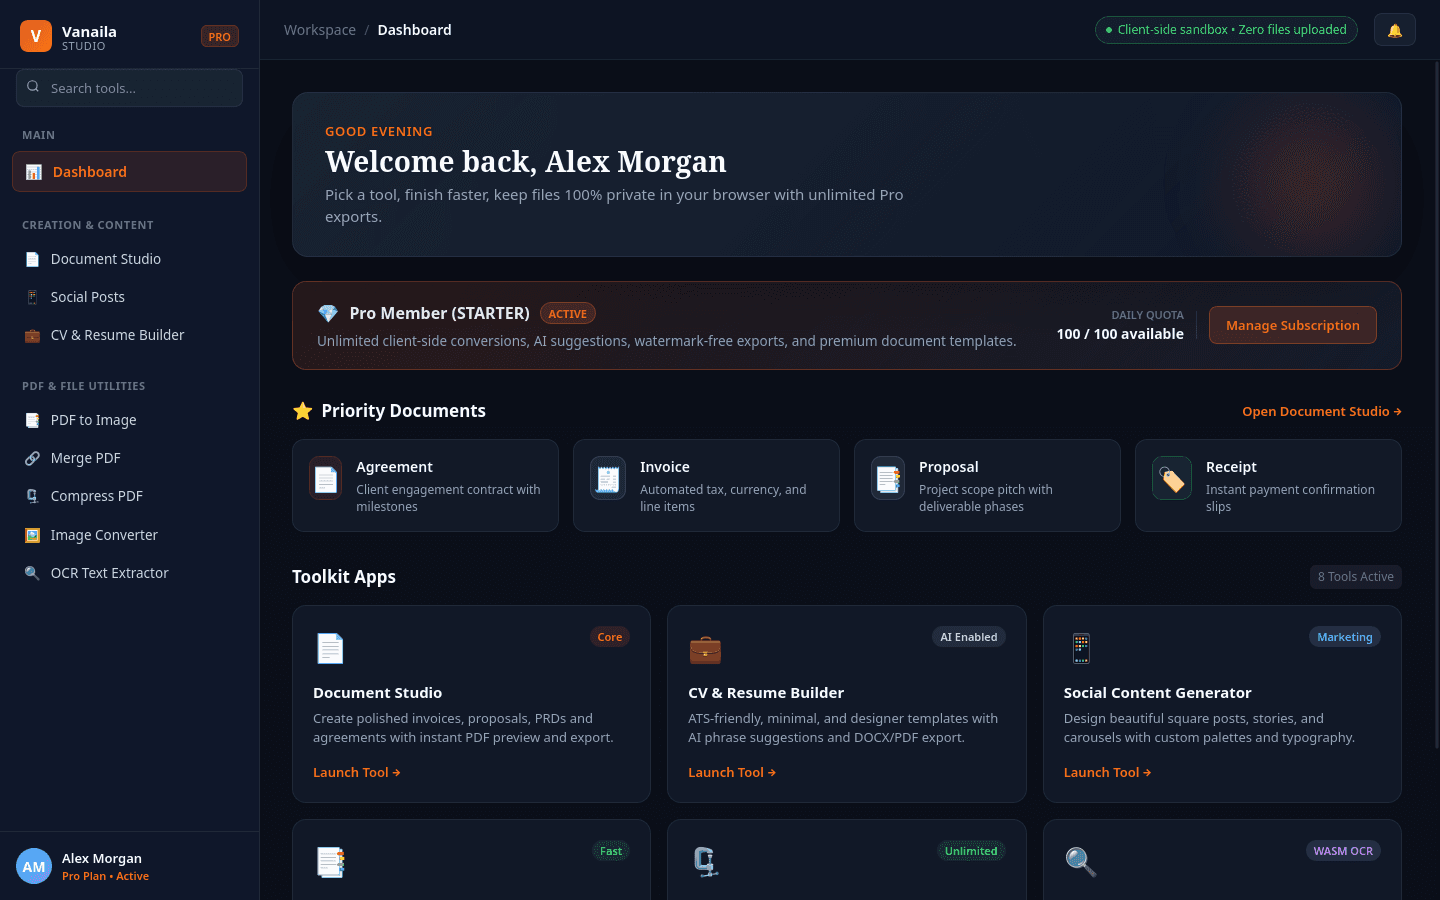Select Merge PDF in sidebar
1440x900 pixels.
click(x=129, y=458)
